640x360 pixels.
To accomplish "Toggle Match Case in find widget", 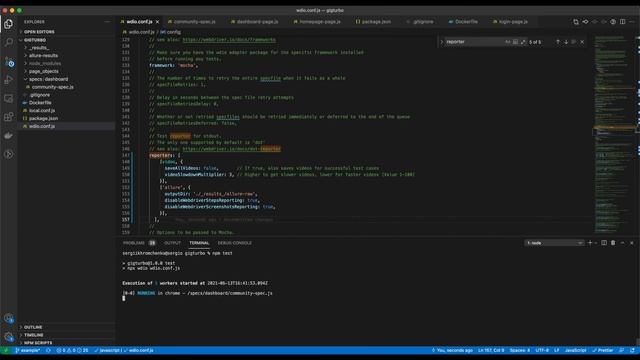I will pos(507,42).
